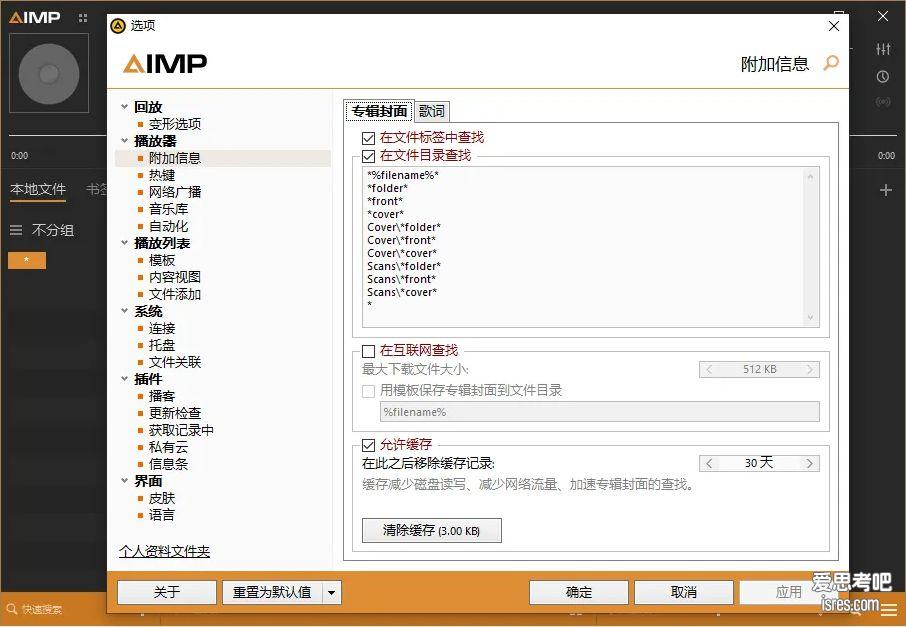
Task: Enable 在互联网查找 checkbox
Action: pos(368,351)
